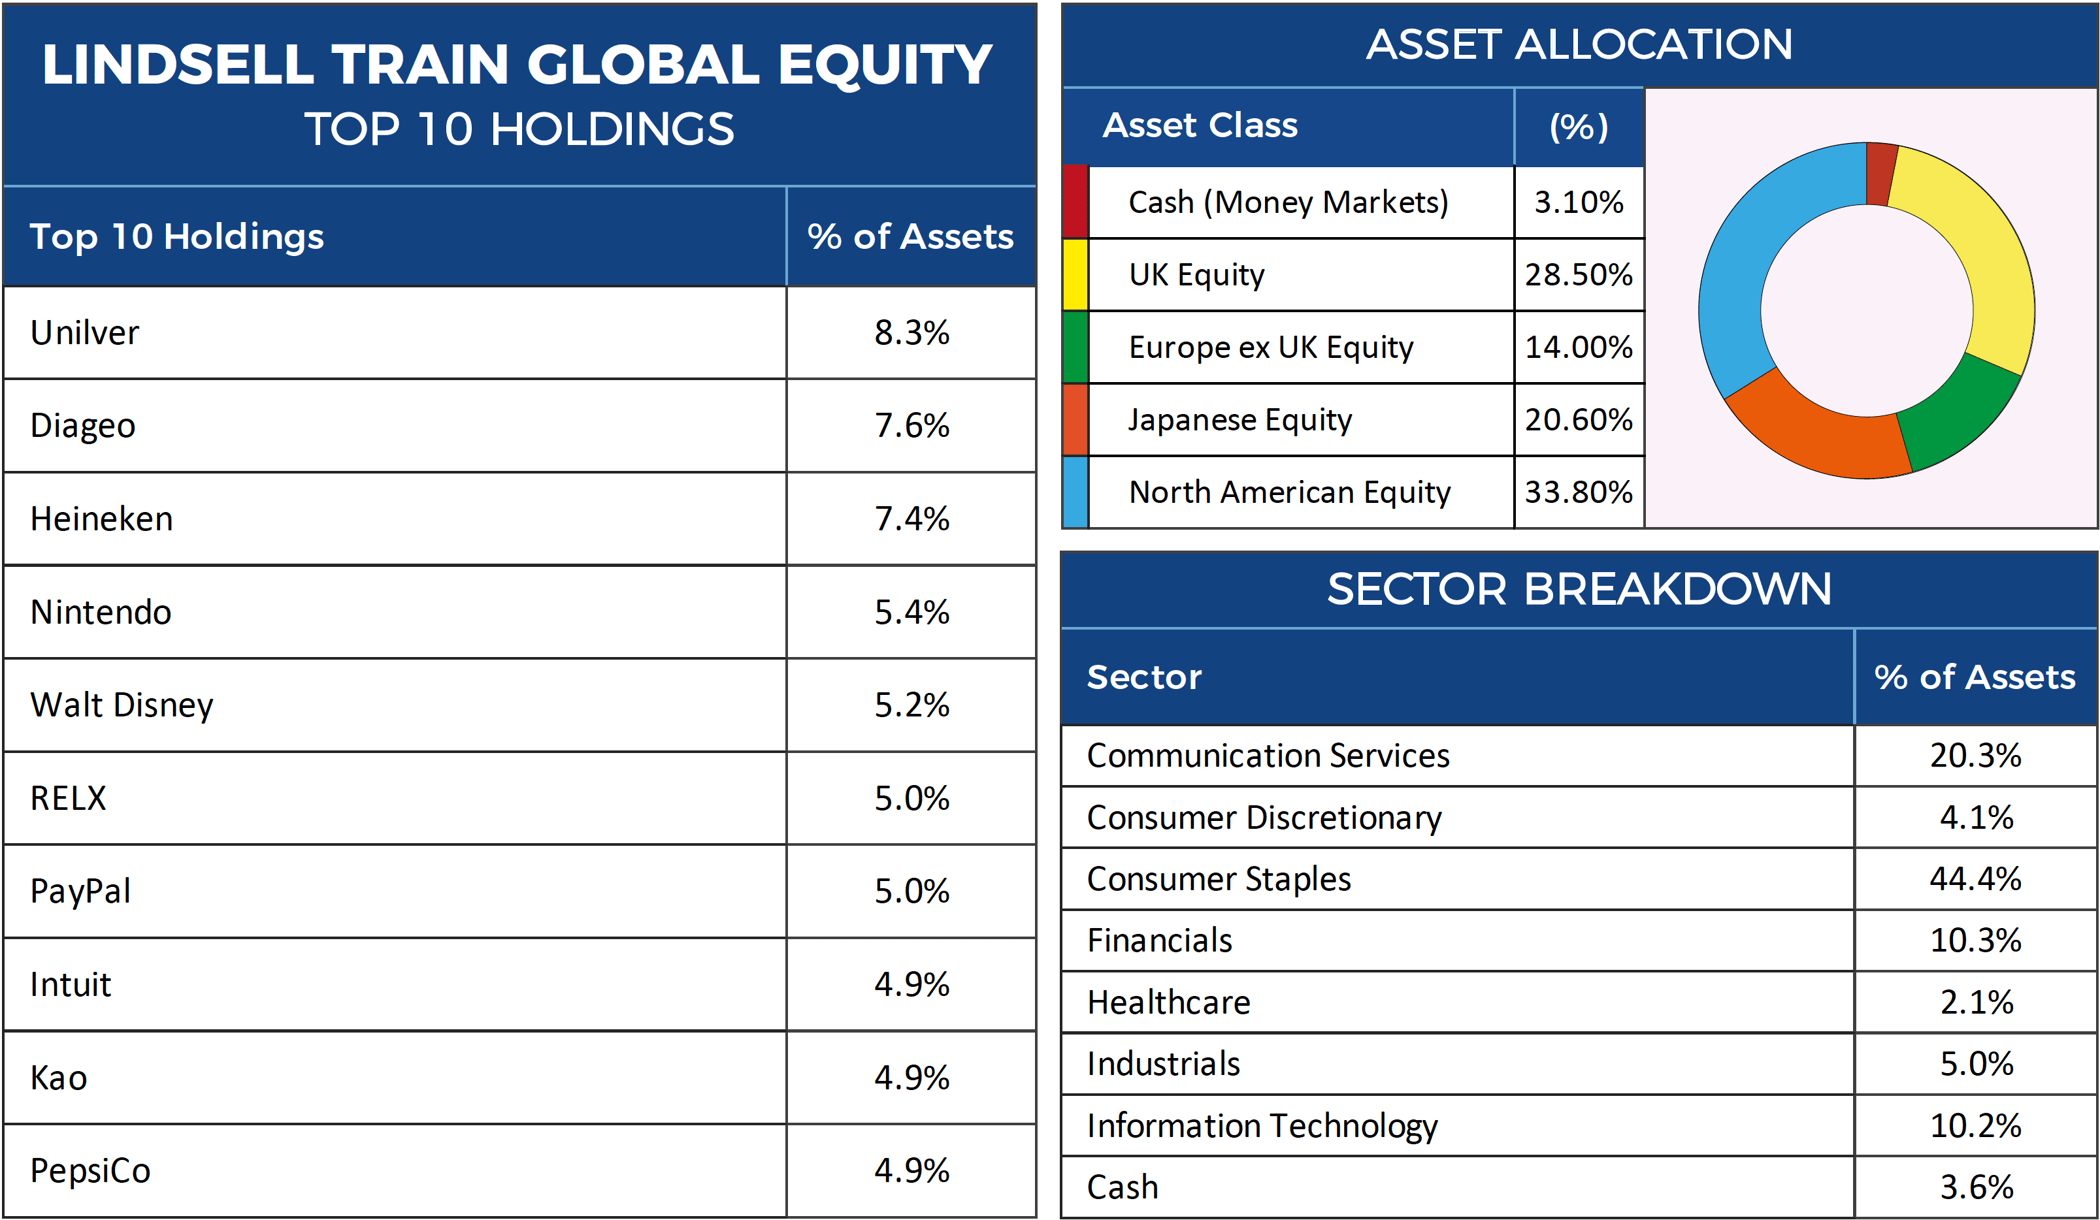This screenshot has width=2100, height=1220.
Task: Select the Asset Class column header
Action: 1200,126
